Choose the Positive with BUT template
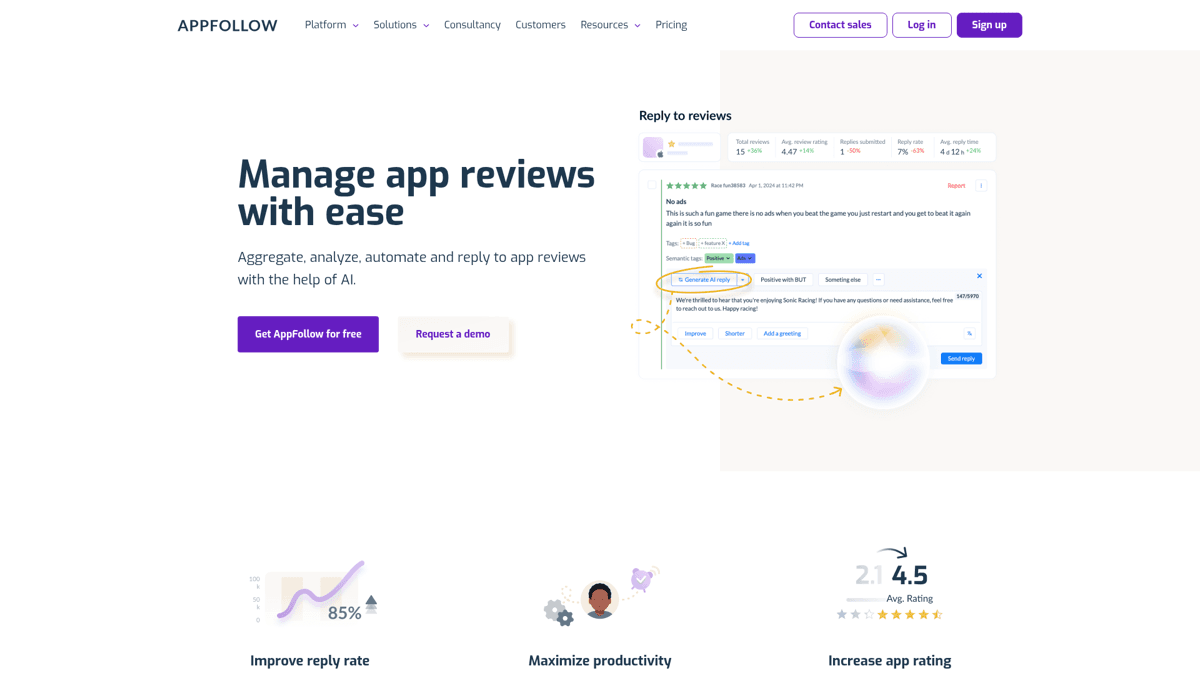Image resolution: width=1200 pixels, height=675 pixels. 783,280
